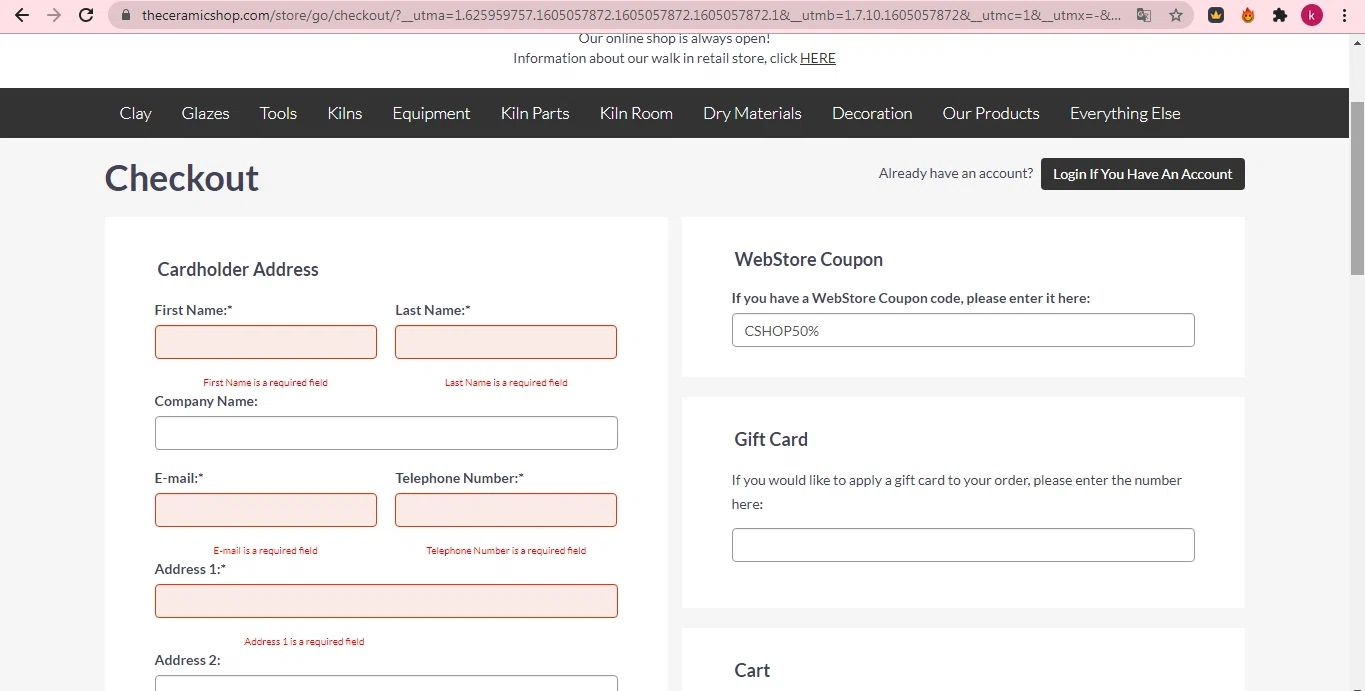
Task: Go back with browser back arrow
Action: coord(22,15)
